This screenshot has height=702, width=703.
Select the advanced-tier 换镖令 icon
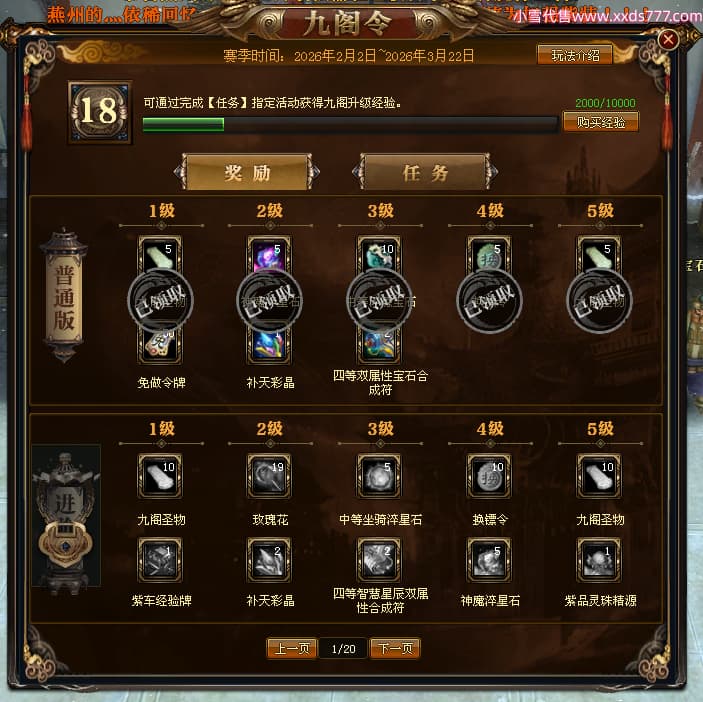pos(489,476)
